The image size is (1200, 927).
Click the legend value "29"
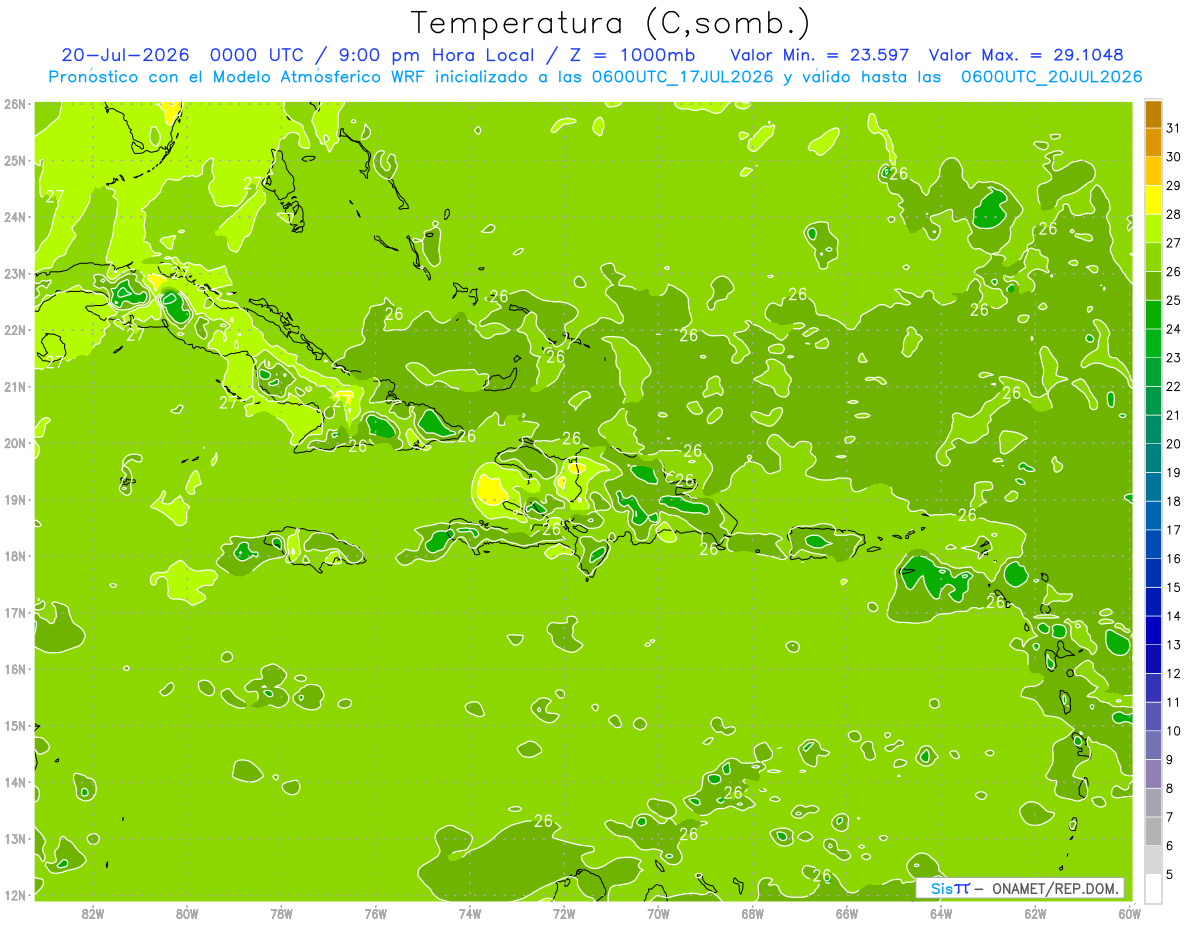point(1174,186)
